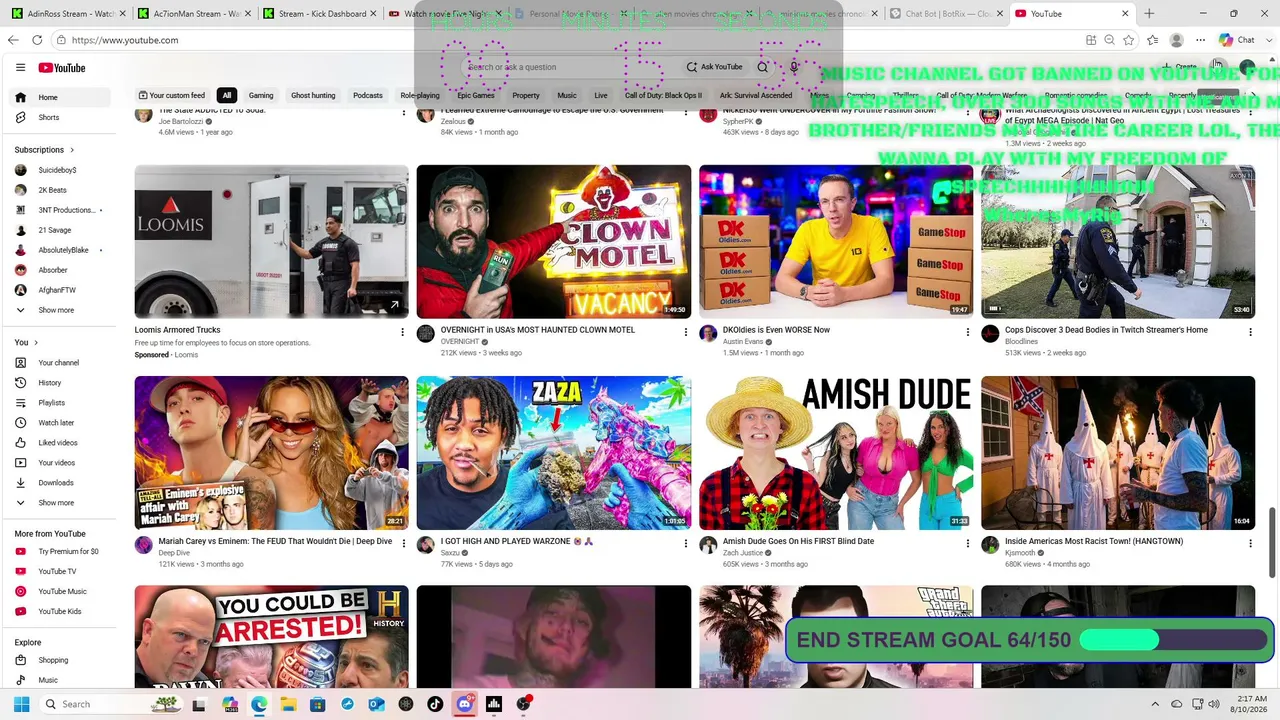Refresh the YouTube page

tap(37, 40)
